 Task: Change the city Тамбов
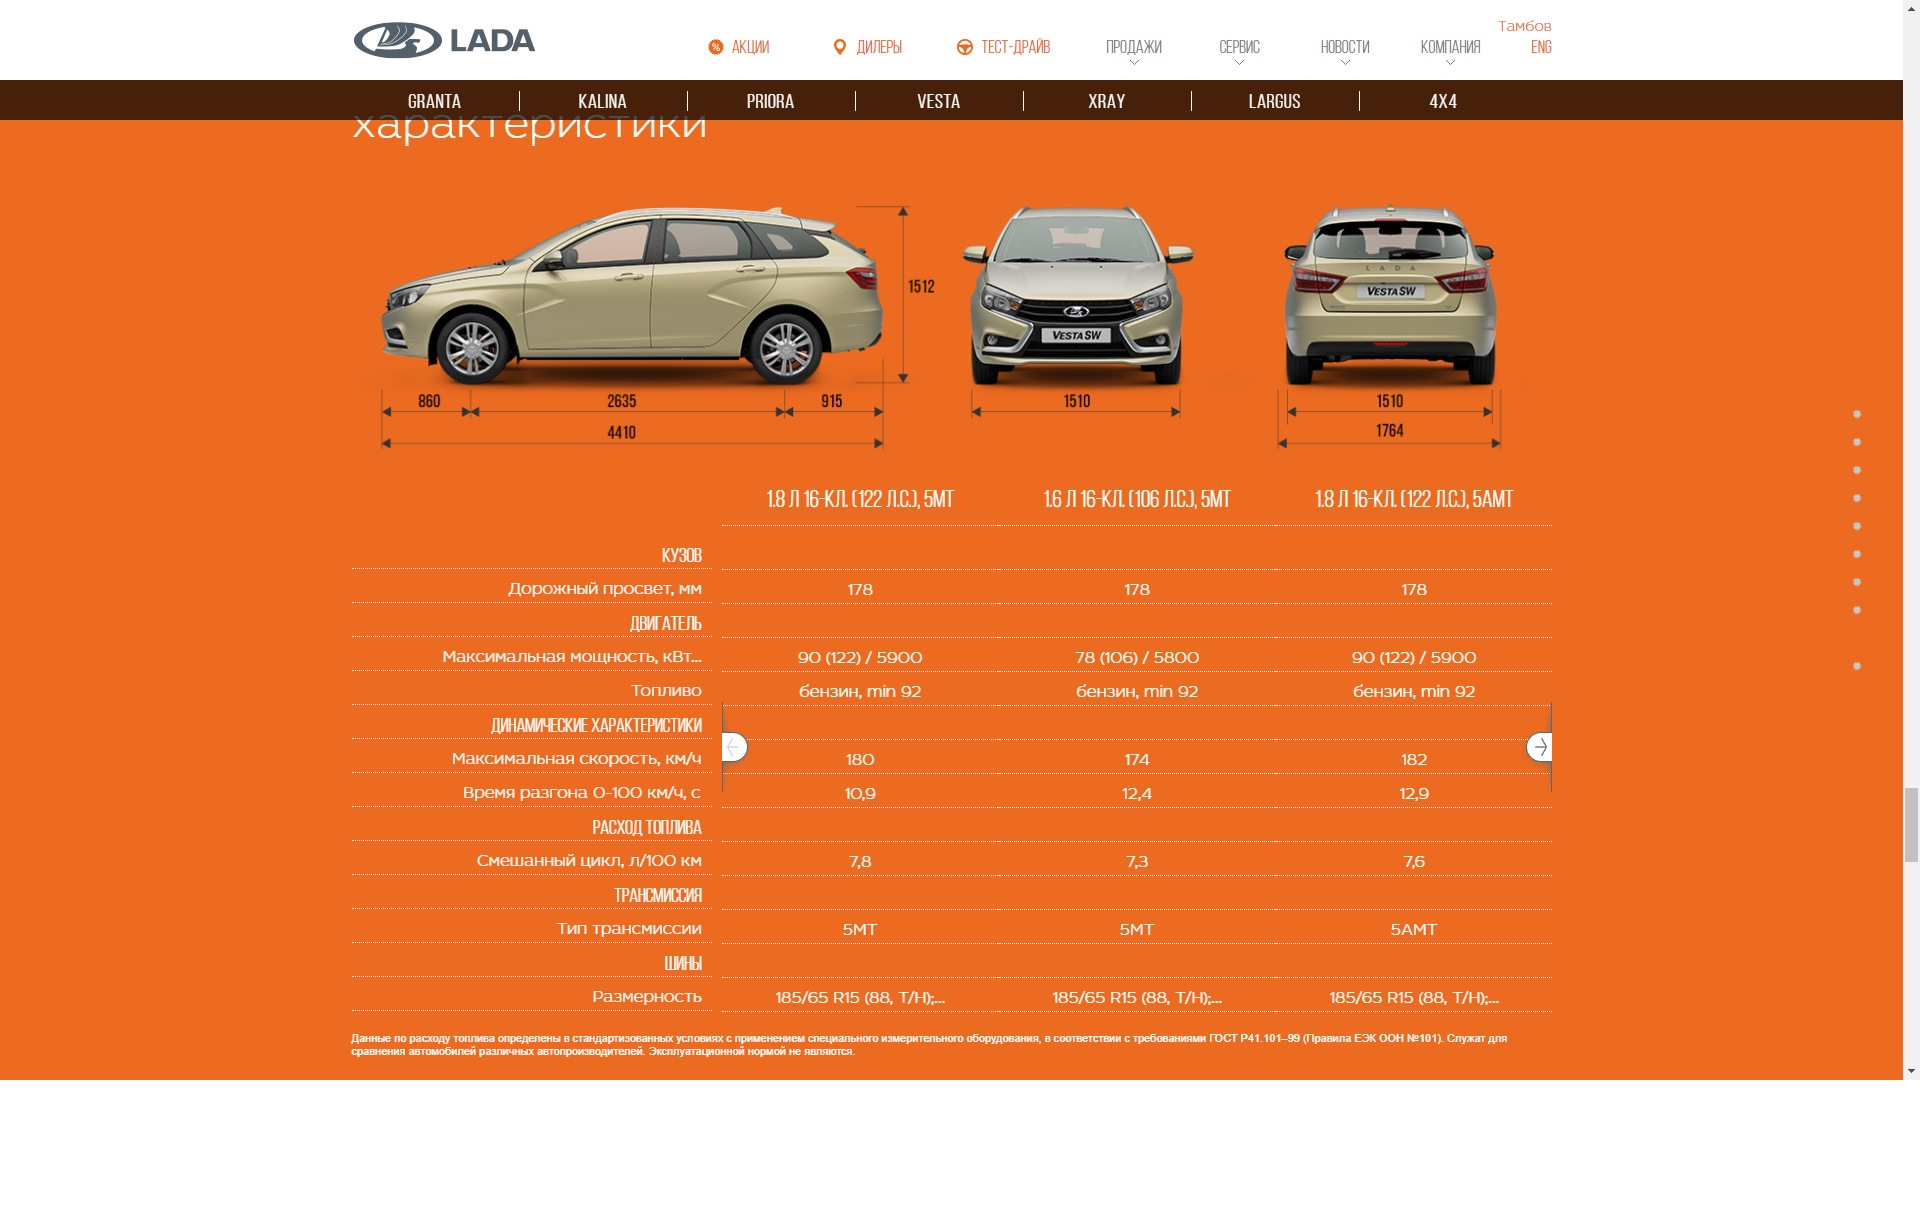(1524, 26)
